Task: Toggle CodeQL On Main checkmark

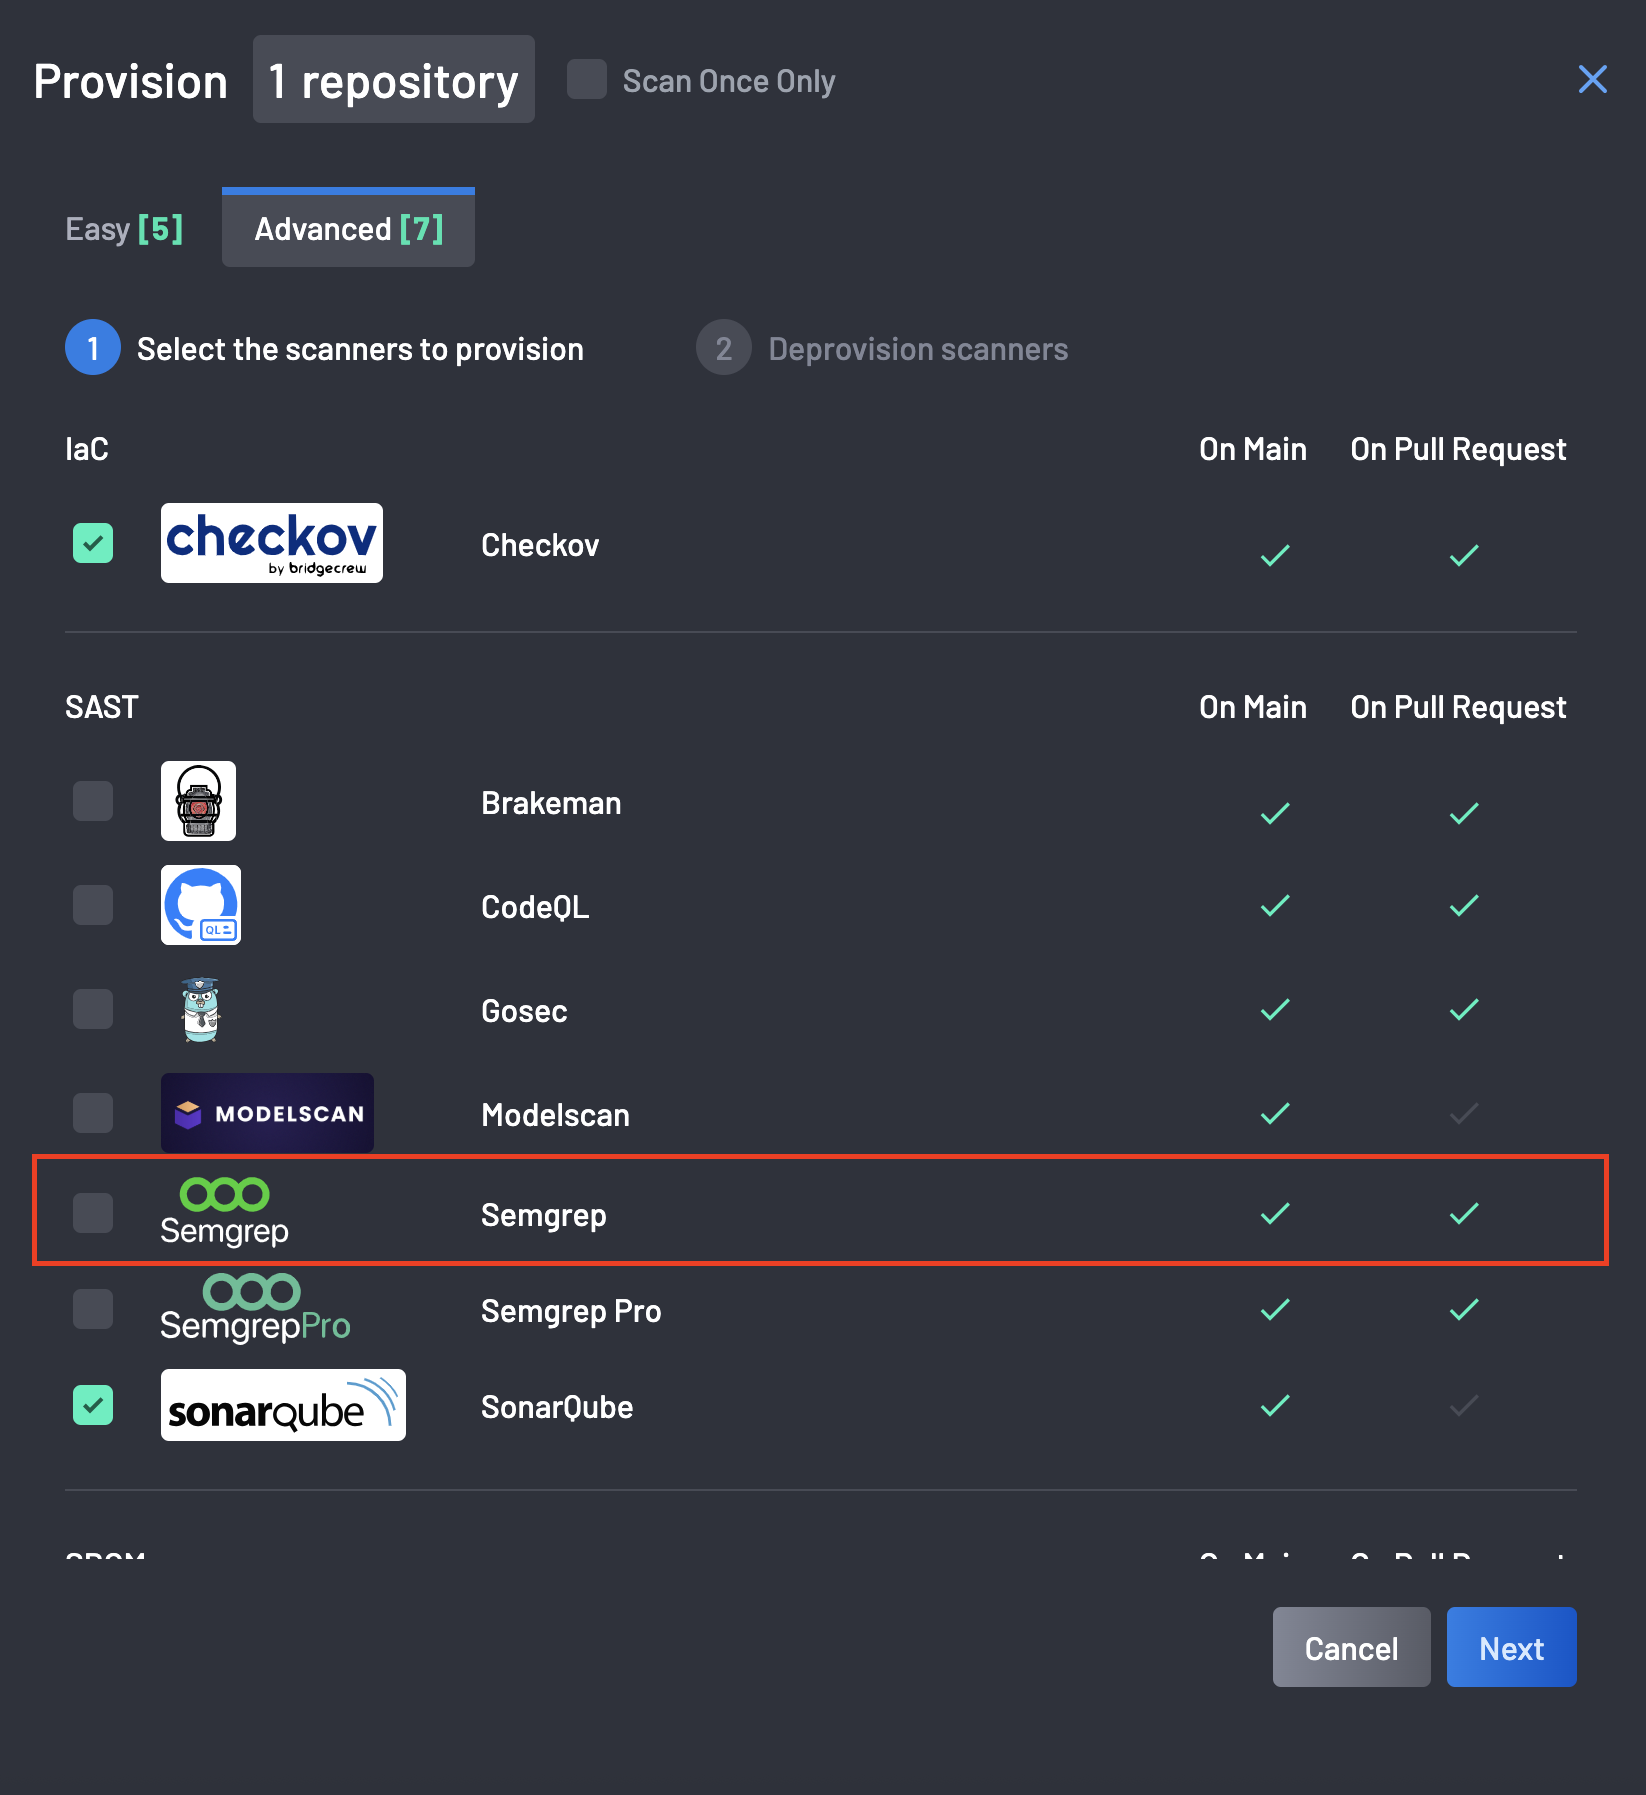Action: (x=1275, y=905)
